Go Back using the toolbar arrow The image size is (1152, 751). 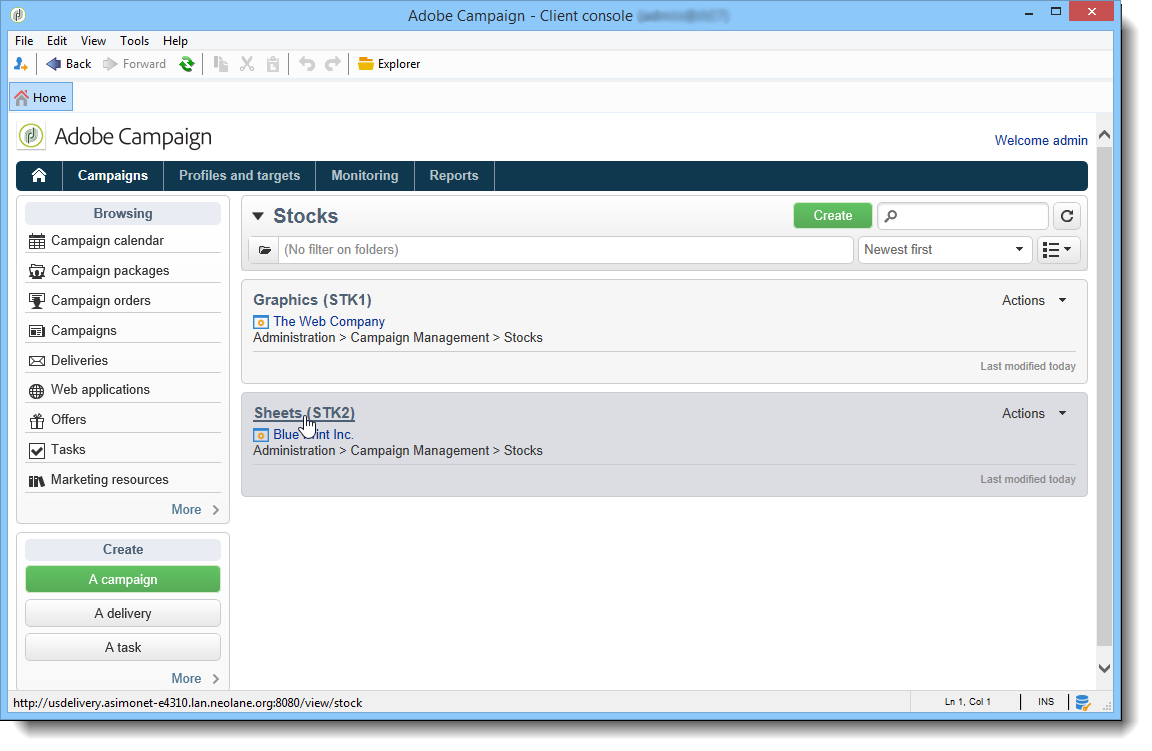point(68,64)
